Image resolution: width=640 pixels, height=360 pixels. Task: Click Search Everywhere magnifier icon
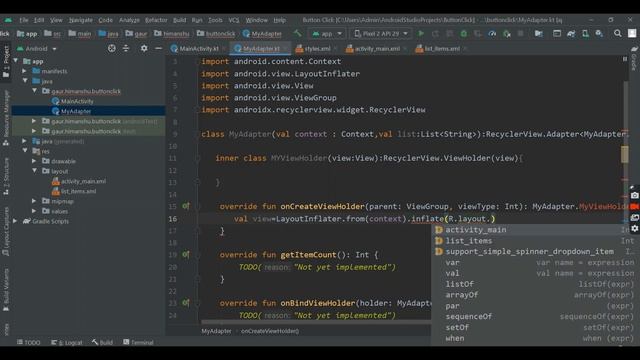(618, 33)
